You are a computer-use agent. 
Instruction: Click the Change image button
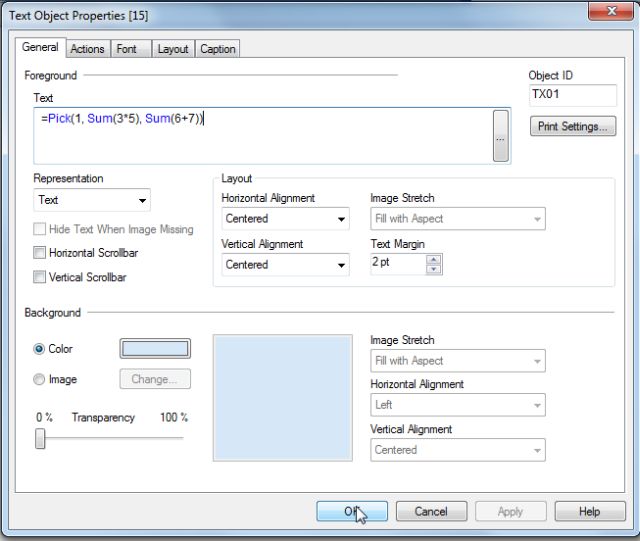click(155, 379)
